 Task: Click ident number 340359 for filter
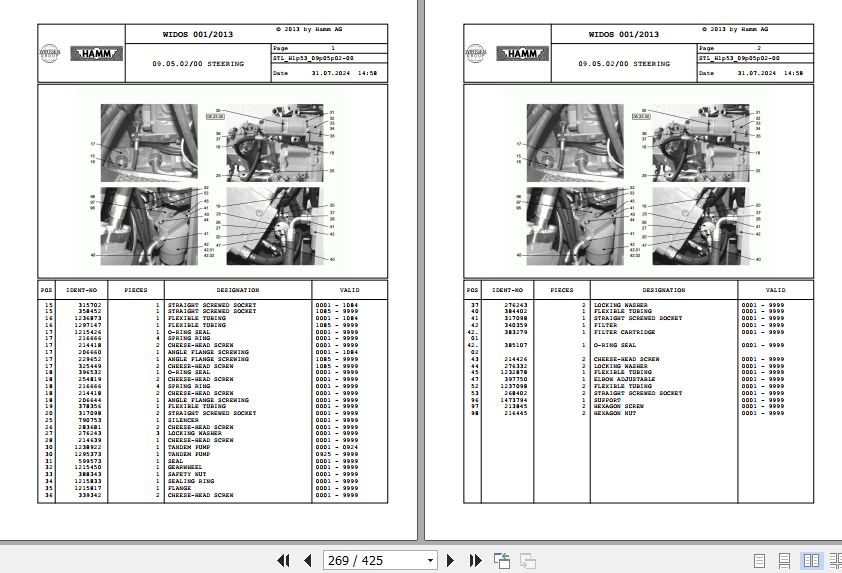pos(516,325)
